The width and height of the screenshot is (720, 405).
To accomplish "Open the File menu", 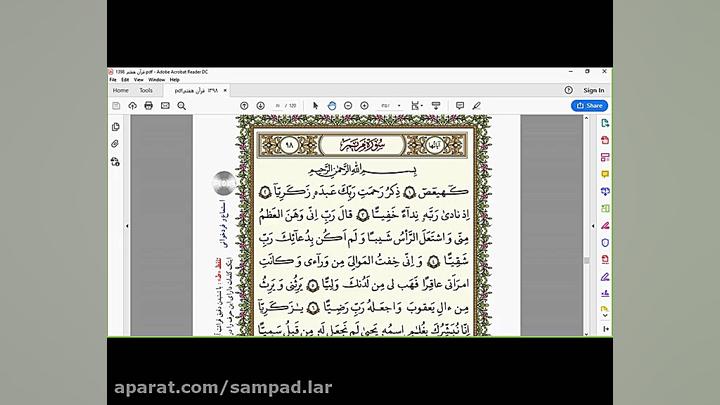I will pyautogui.click(x=113, y=79).
